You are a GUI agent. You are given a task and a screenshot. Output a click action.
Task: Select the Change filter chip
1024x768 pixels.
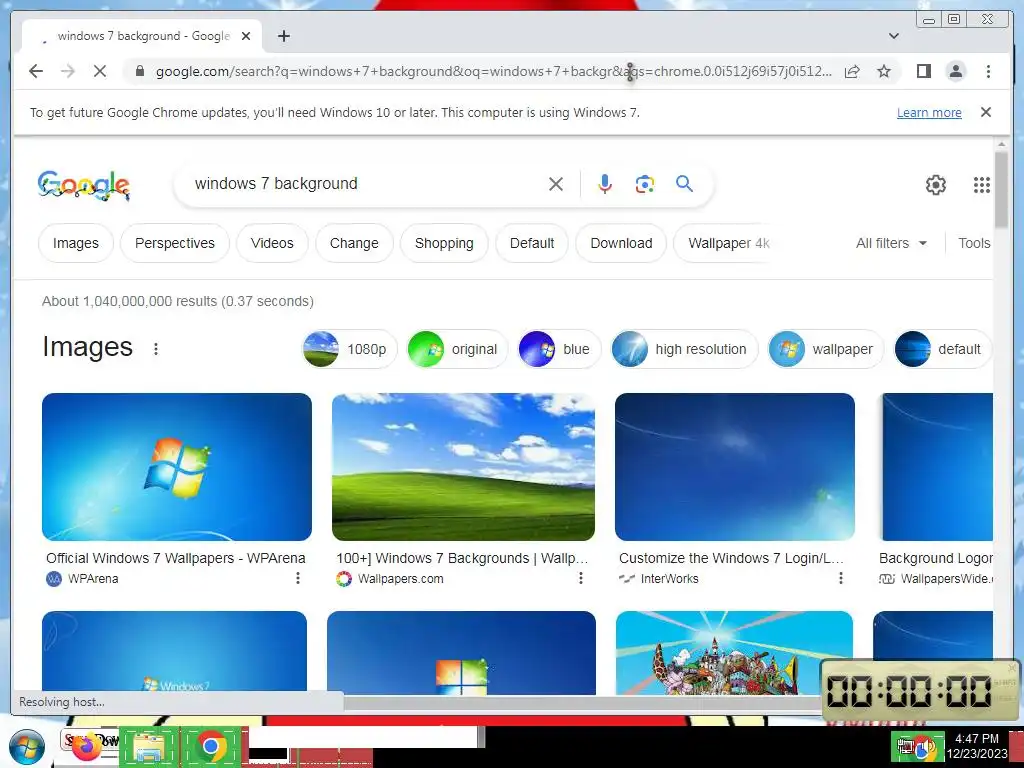(354, 243)
